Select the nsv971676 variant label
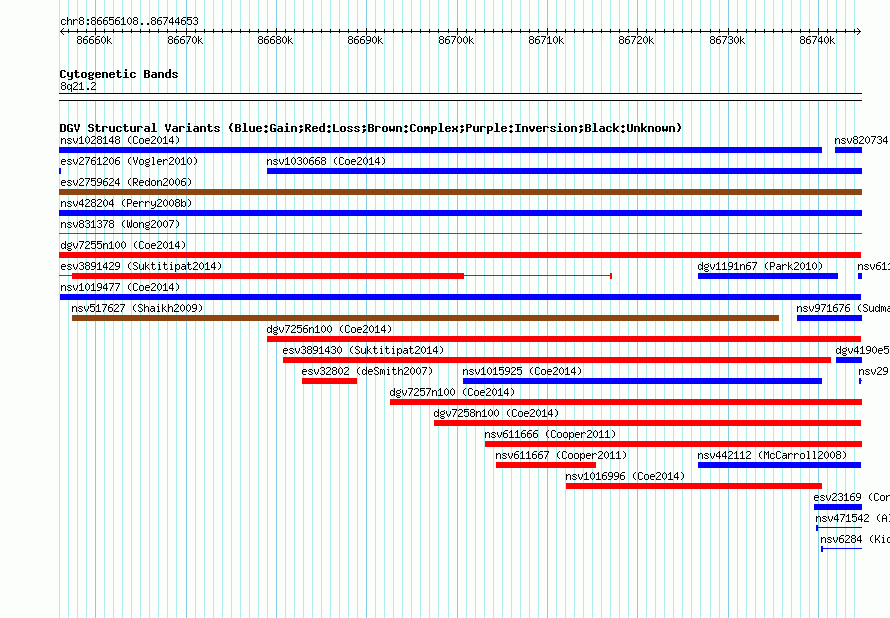Image resolution: width=890 pixels, height=618 pixels. coord(823,308)
